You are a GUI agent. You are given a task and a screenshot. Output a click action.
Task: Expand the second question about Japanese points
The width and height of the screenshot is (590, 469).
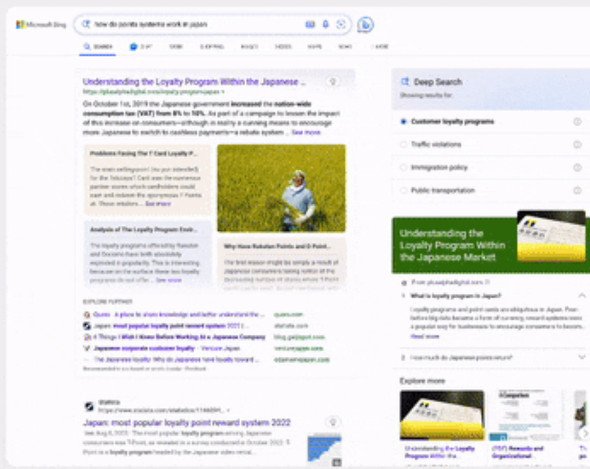coord(582,357)
